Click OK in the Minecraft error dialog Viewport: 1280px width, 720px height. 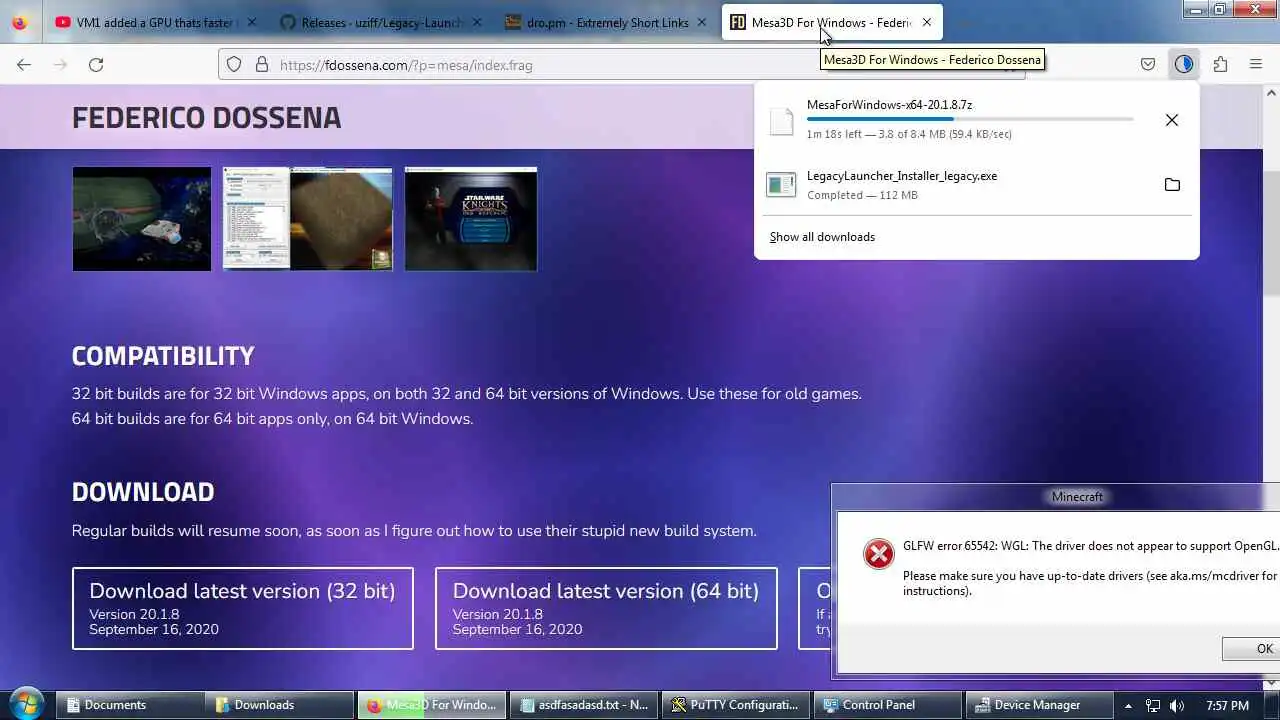click(x=1252, y=649)
